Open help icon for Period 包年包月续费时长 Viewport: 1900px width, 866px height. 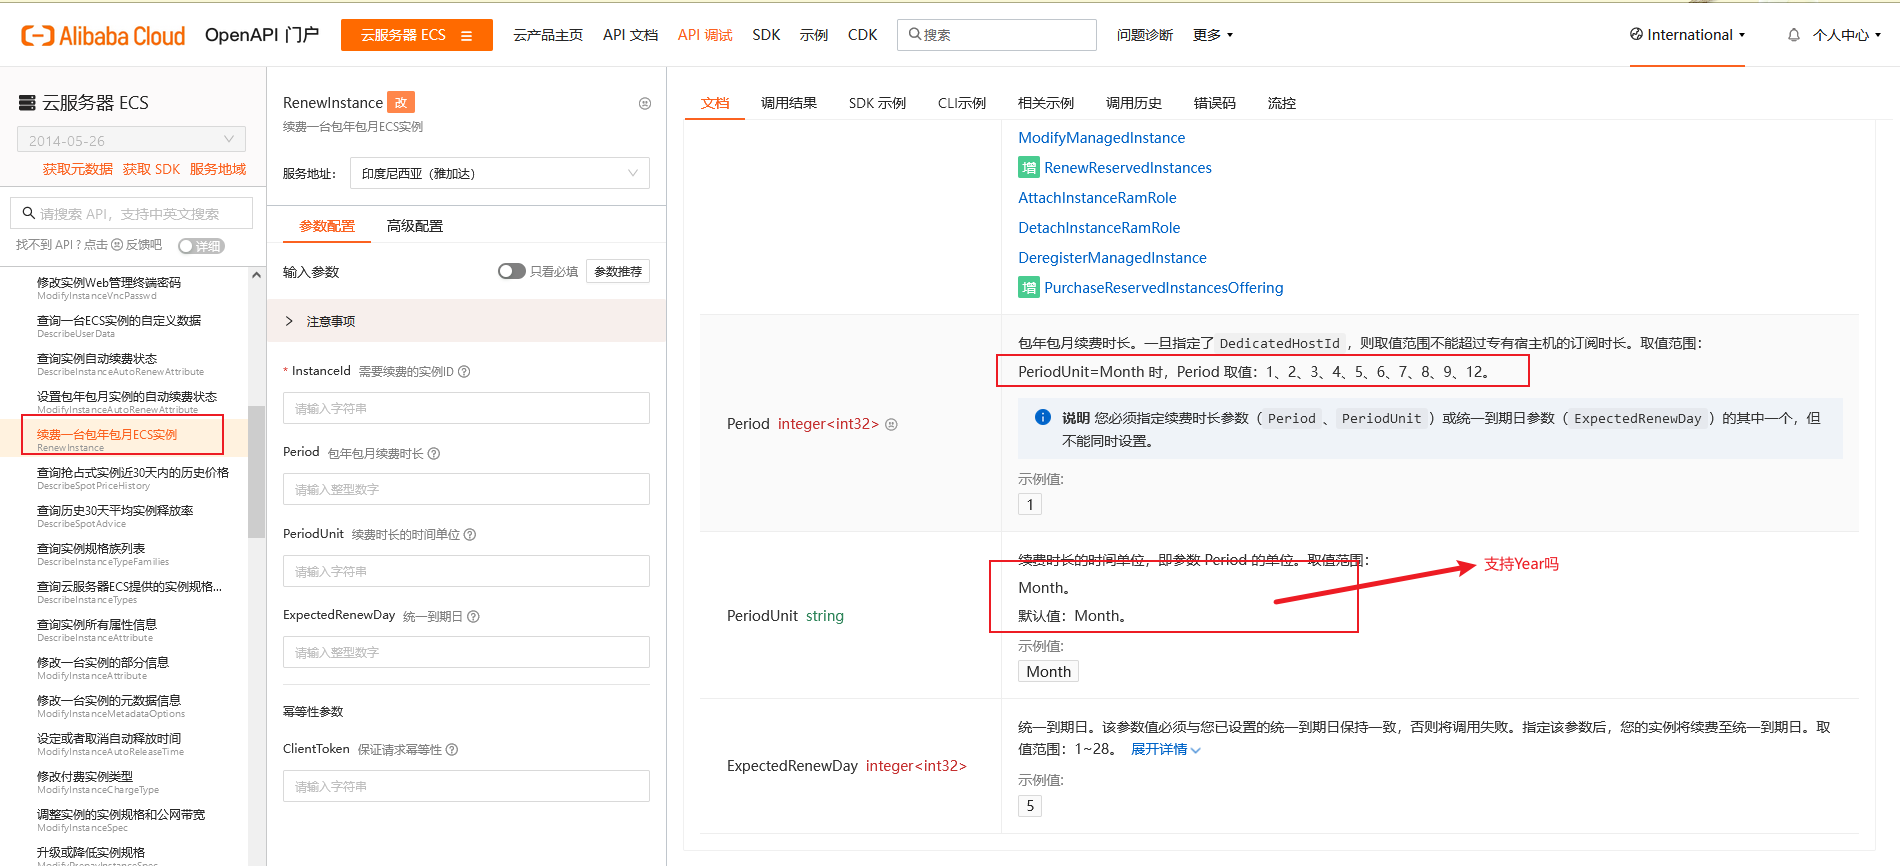point(434,454)
